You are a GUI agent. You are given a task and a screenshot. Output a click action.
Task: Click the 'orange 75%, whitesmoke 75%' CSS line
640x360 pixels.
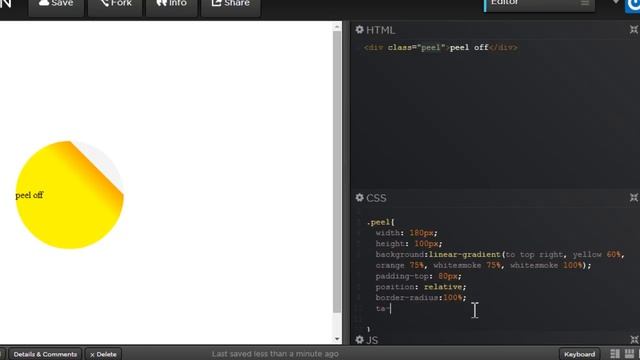[483, 265]
